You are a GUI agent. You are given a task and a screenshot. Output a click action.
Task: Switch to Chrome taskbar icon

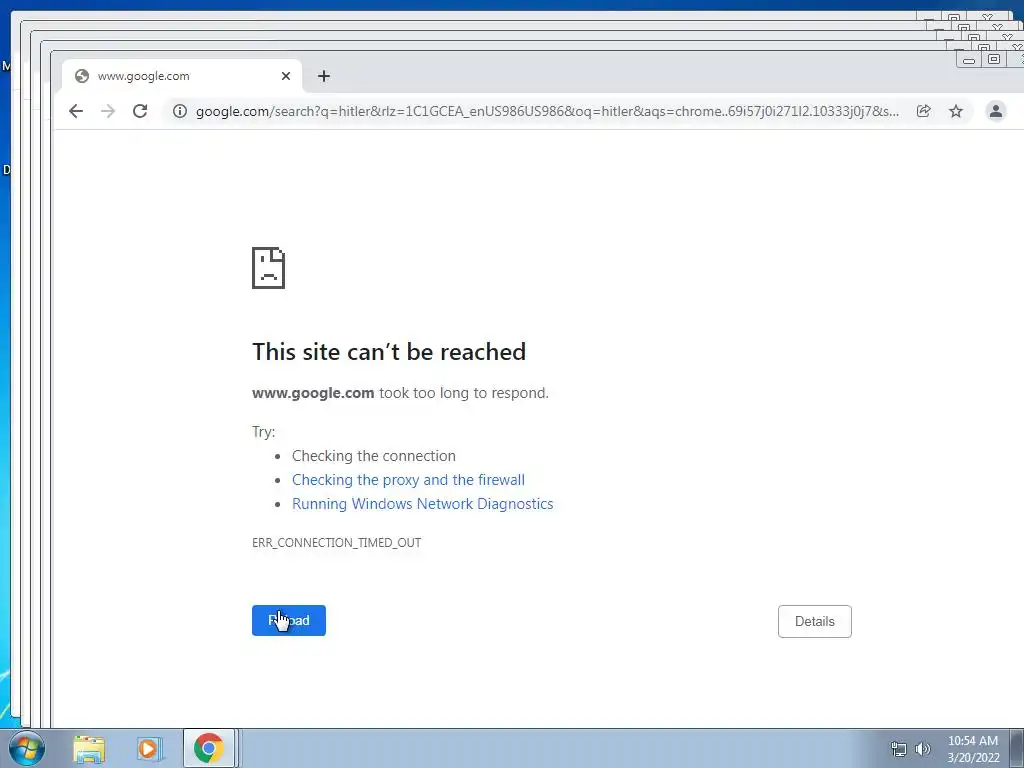(x=208, y=748)
